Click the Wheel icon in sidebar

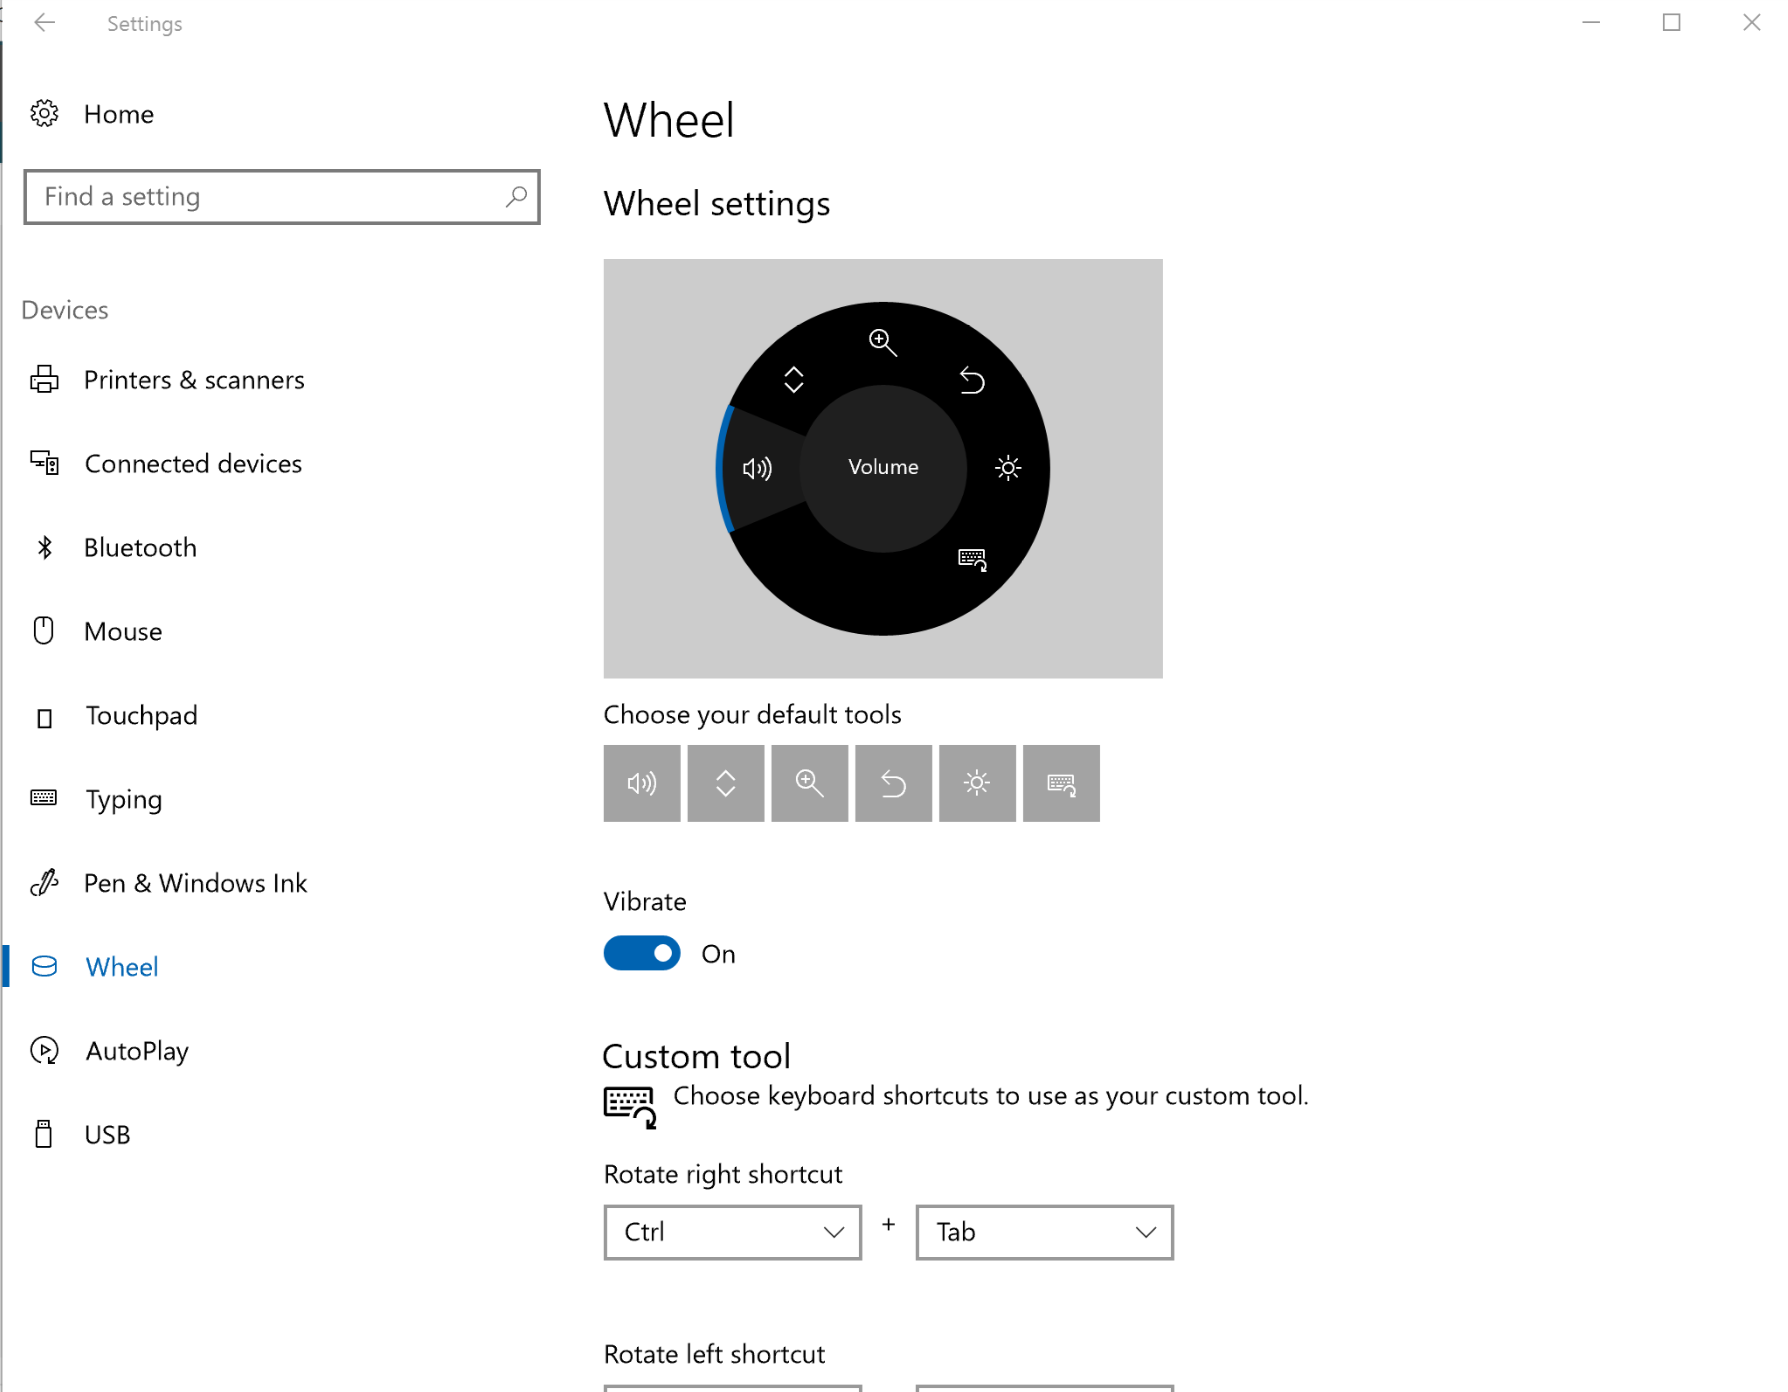pyautogui.click(x=44, y=966)
